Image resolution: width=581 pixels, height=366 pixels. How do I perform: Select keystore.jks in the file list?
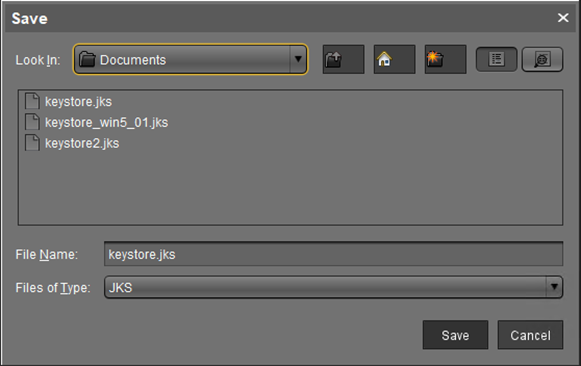(78, 102)
